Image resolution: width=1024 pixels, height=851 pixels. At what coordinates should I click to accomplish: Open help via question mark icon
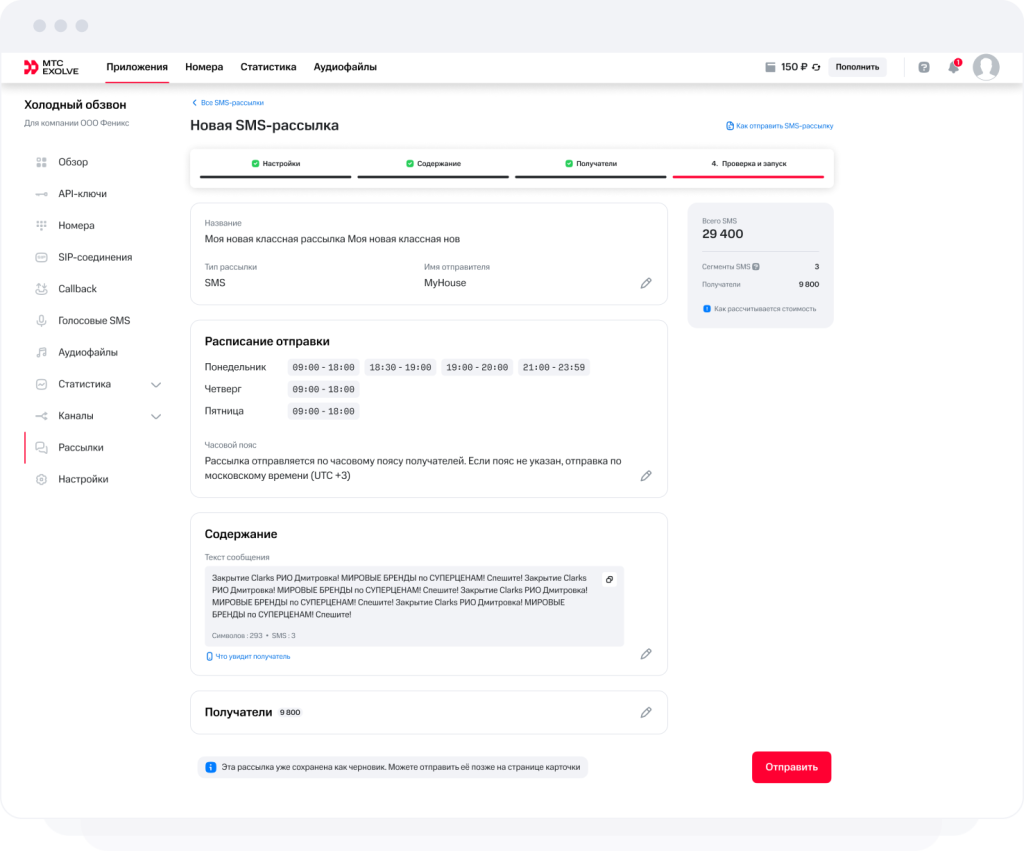point(924,67)
